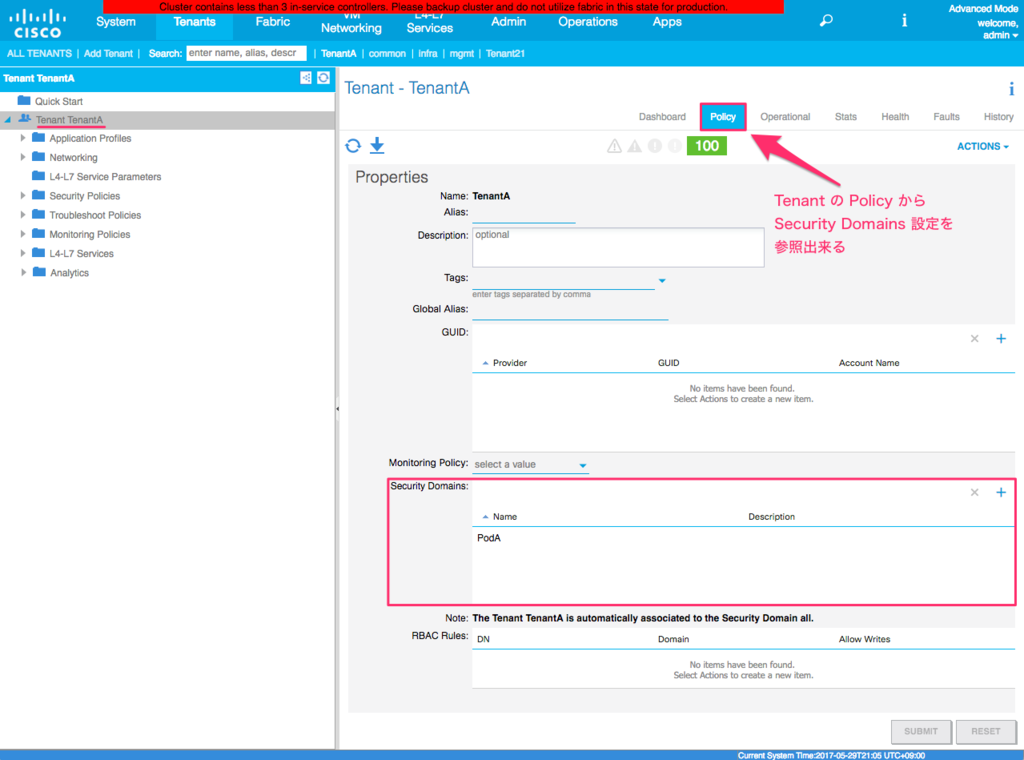Open the Fabric menu
1024x760 pixels.
tap(272, 22)
